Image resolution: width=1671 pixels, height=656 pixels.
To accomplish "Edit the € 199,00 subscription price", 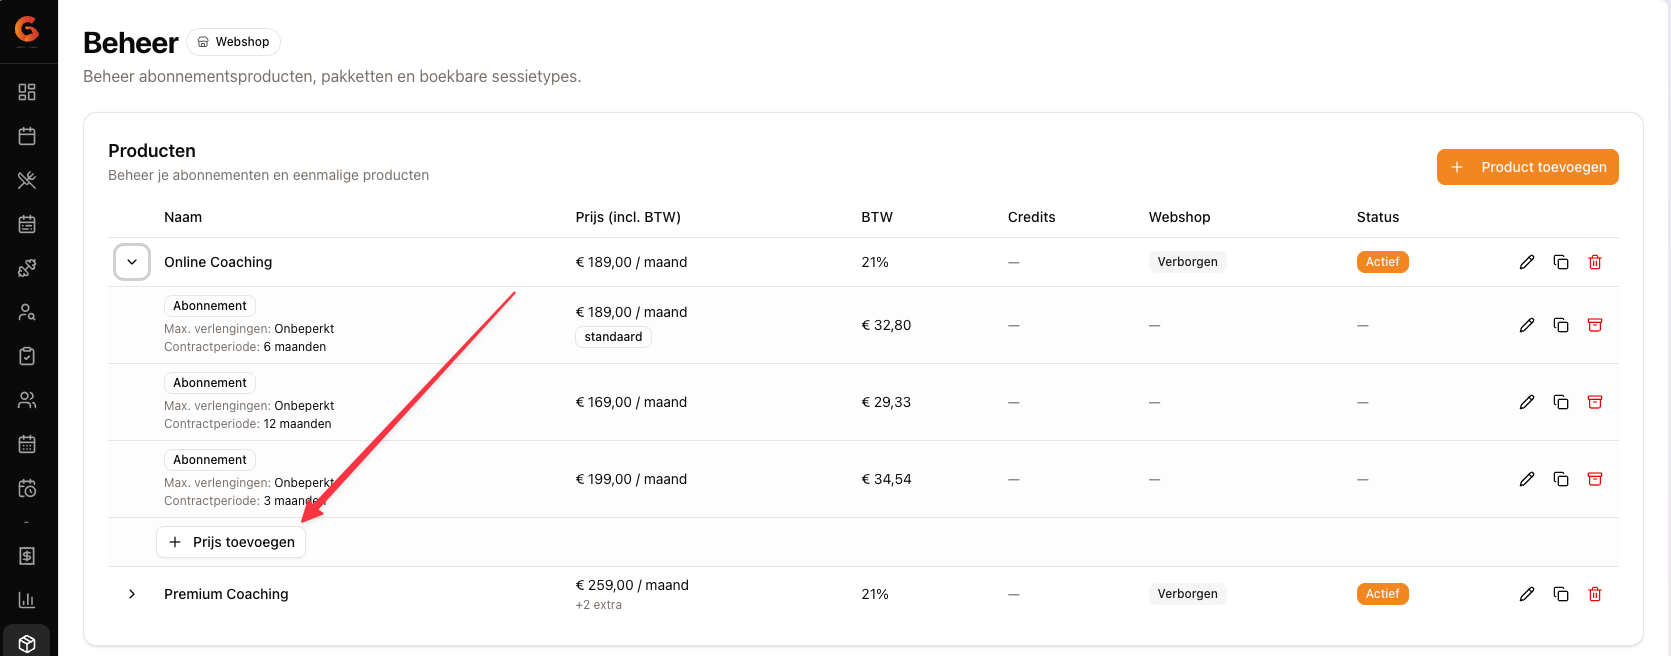I will (1526, 479).
